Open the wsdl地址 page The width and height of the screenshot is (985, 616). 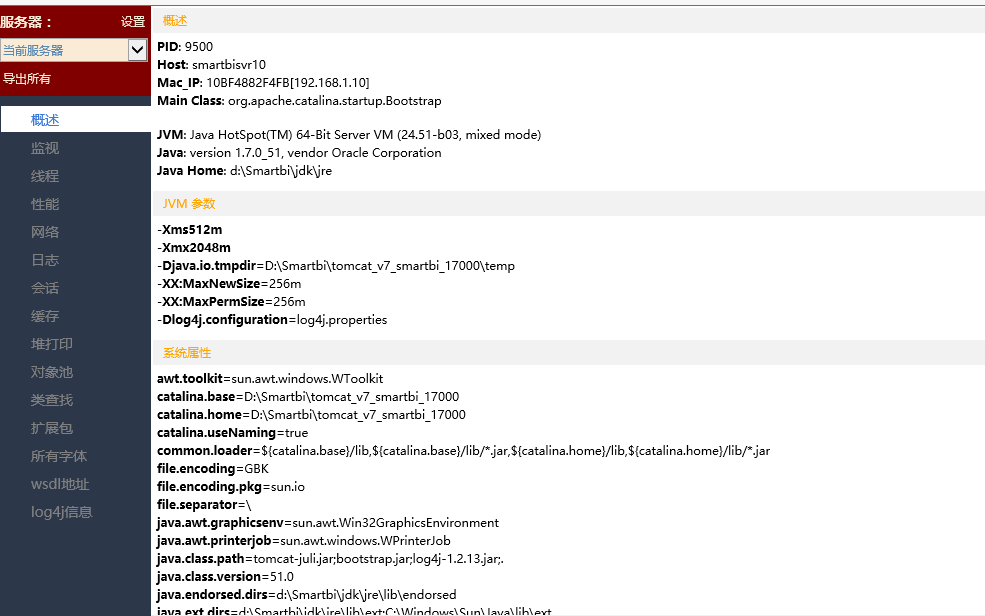click(60, 484)
